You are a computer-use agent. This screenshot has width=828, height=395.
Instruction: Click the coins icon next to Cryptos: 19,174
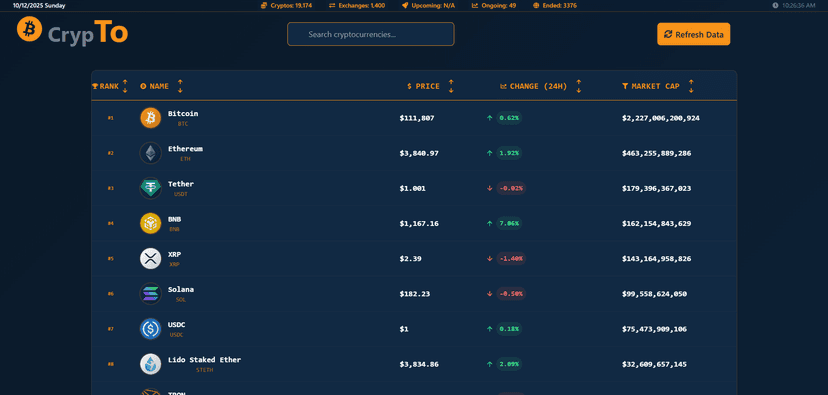pyautogui.click(x=264, y=5)
